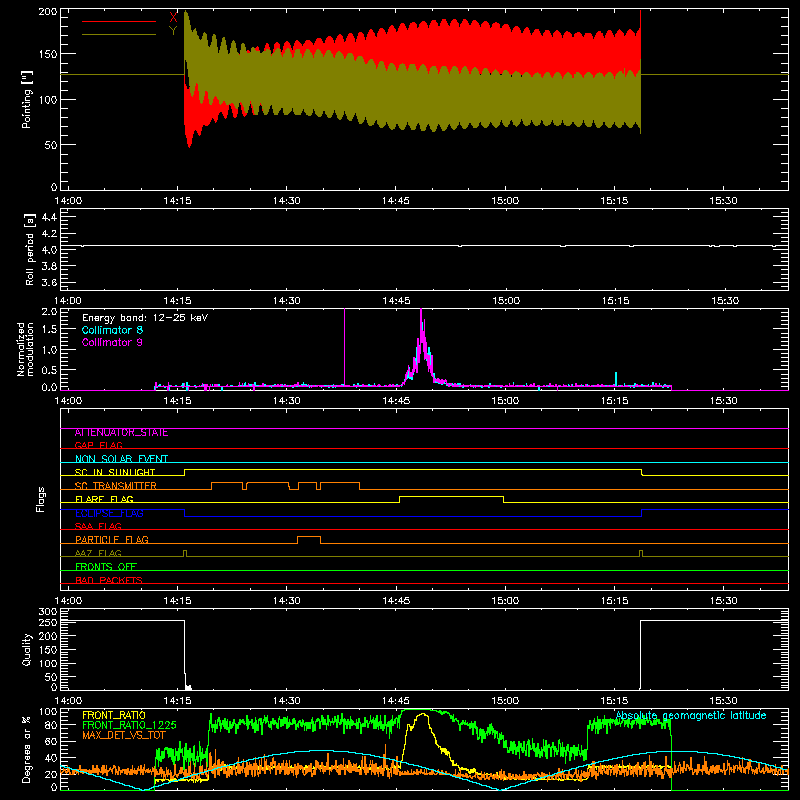Click the '2.0' tick on modulation axis
Viewport: 800px width, 800px height.
pos(49,312)
